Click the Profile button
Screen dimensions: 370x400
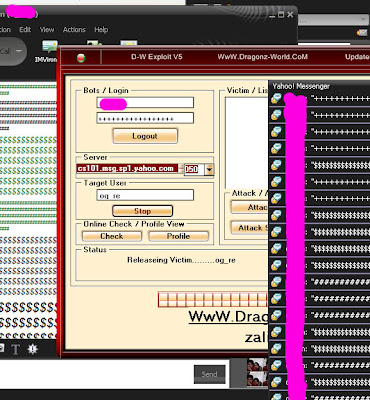click(178, 236)
